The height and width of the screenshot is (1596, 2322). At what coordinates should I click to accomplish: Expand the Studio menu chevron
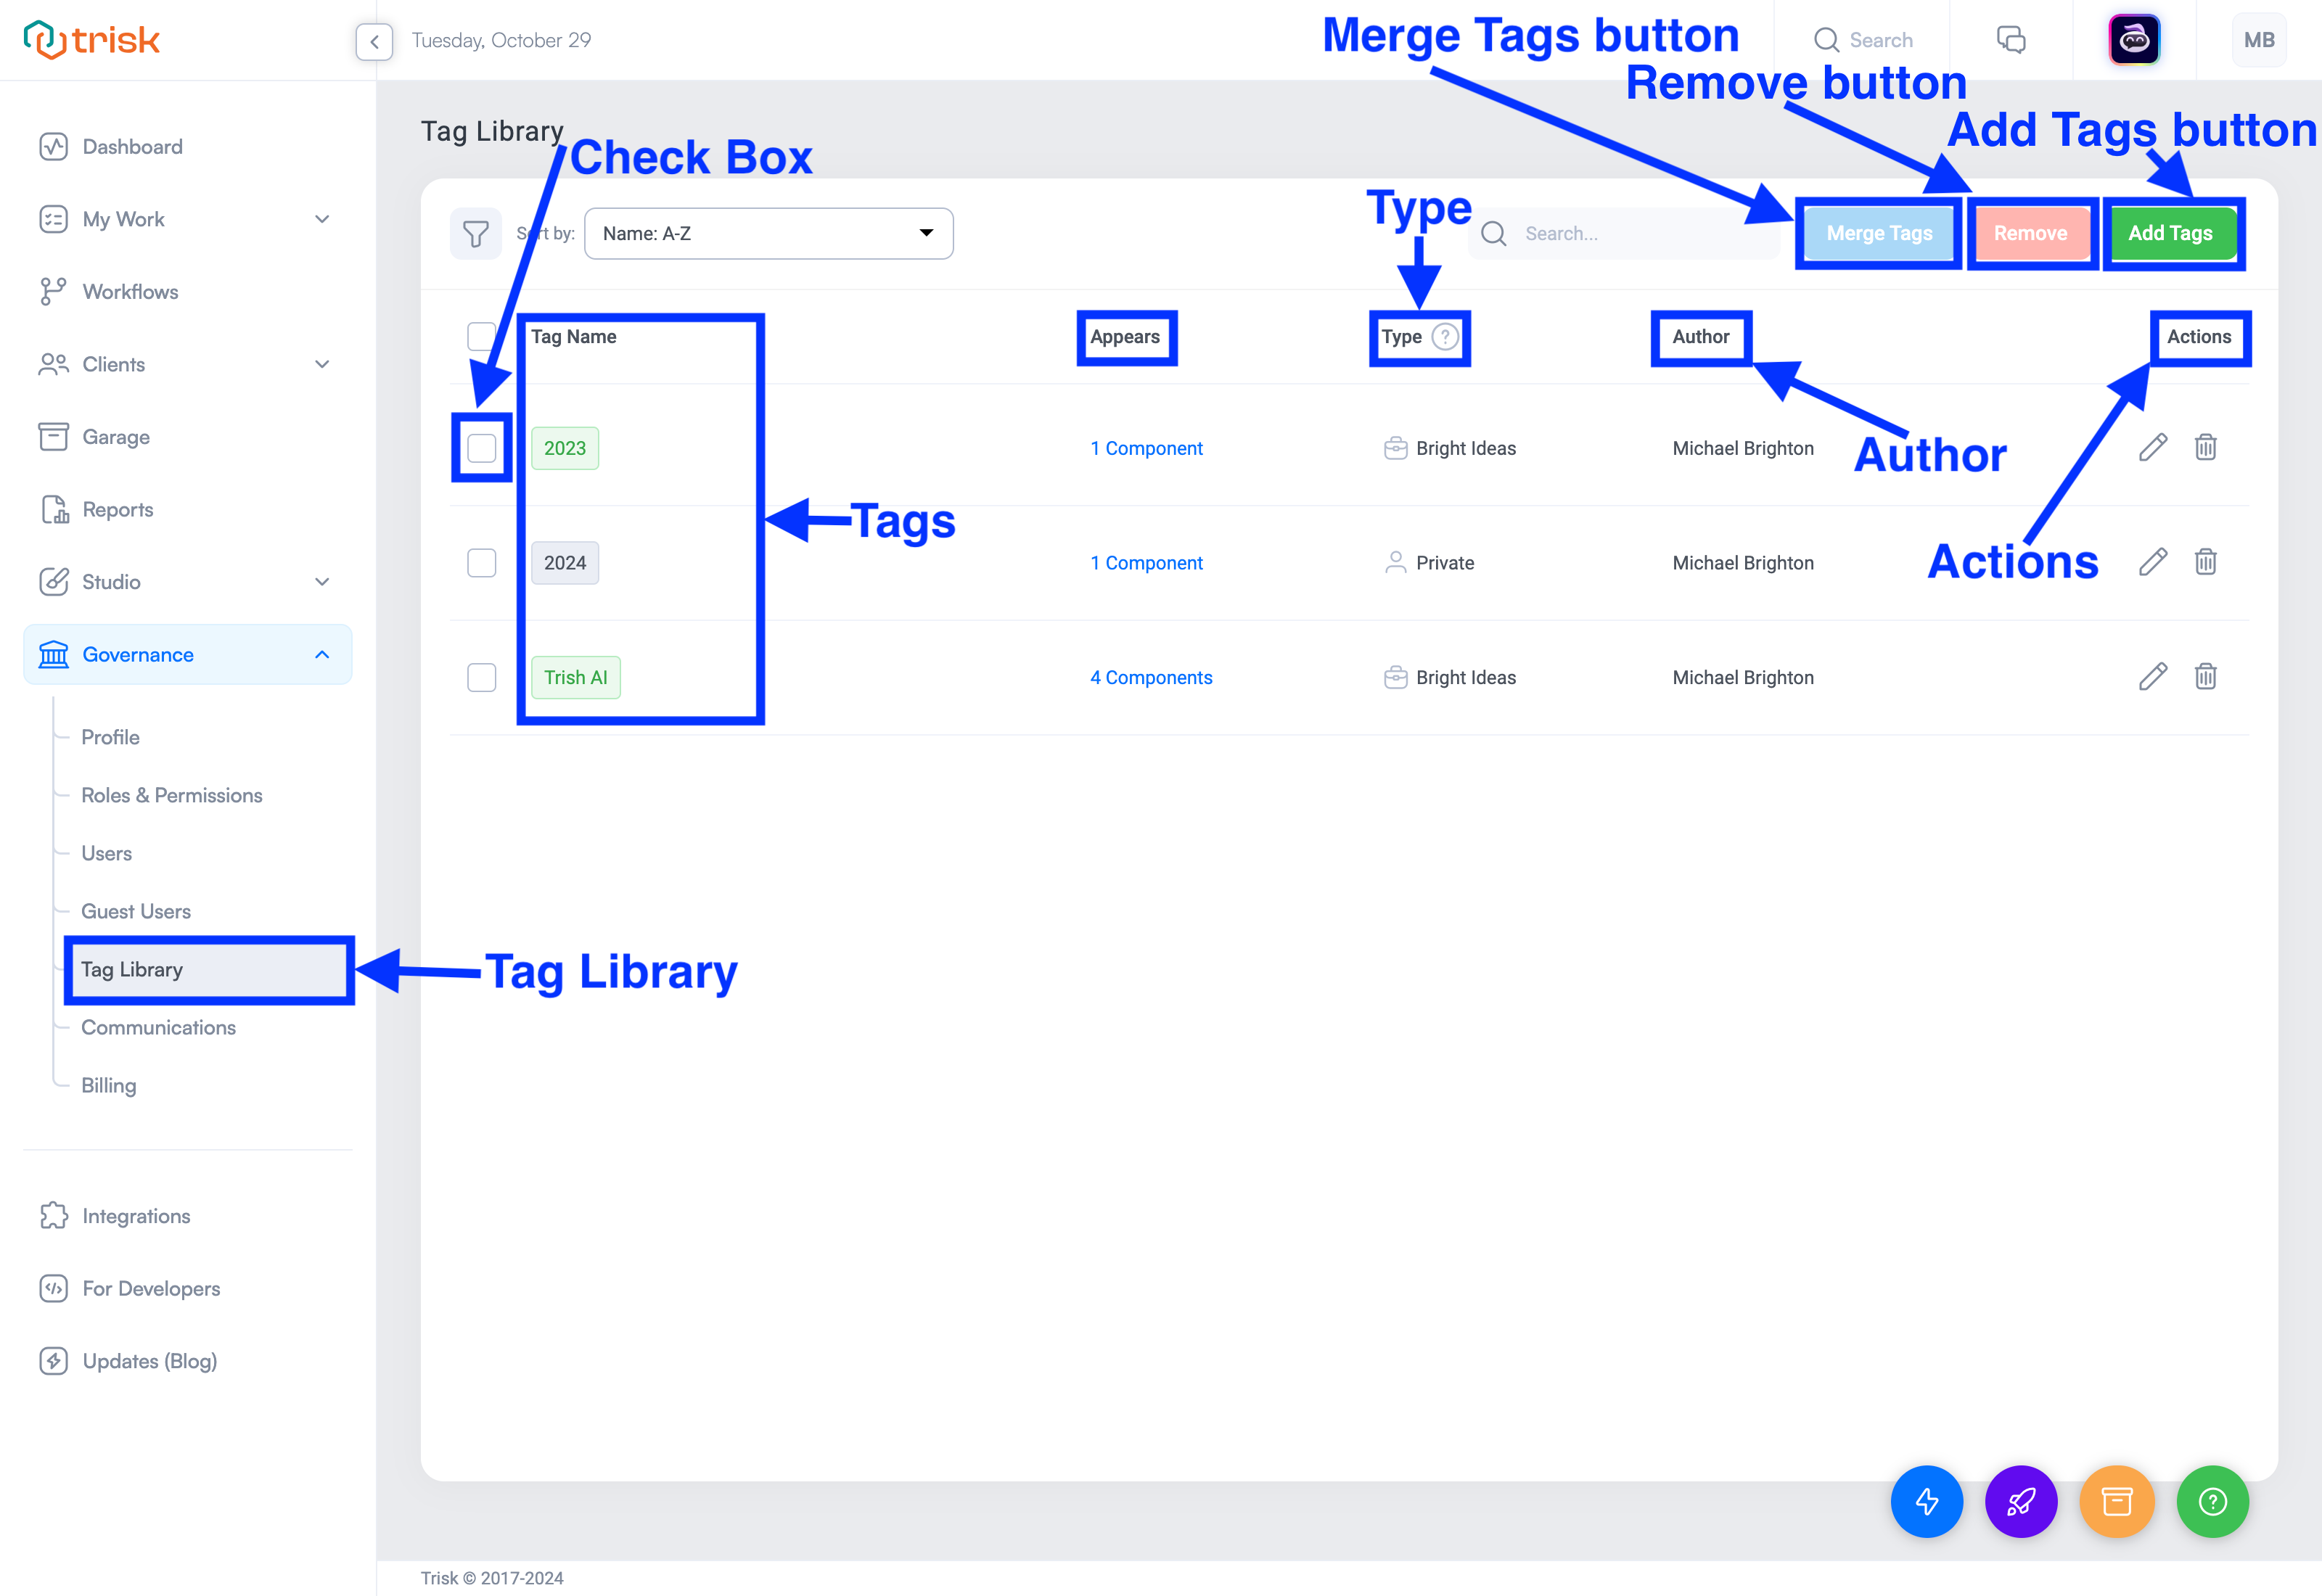click(322, 582)
